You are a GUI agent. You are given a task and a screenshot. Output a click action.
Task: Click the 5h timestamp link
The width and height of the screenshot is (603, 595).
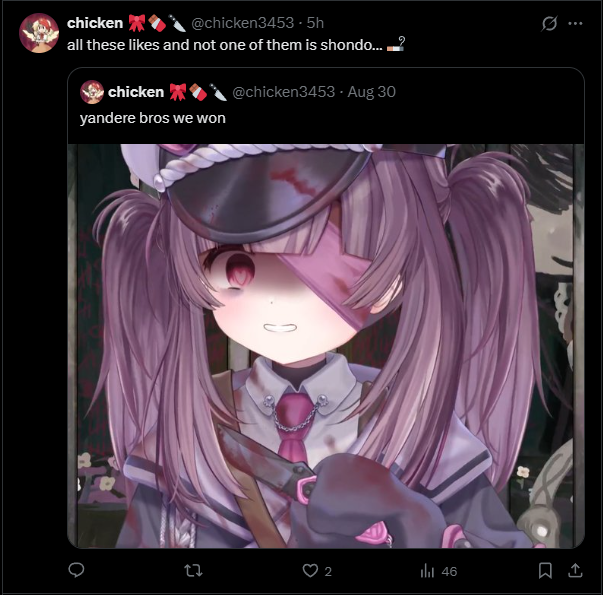coord(315,23)
